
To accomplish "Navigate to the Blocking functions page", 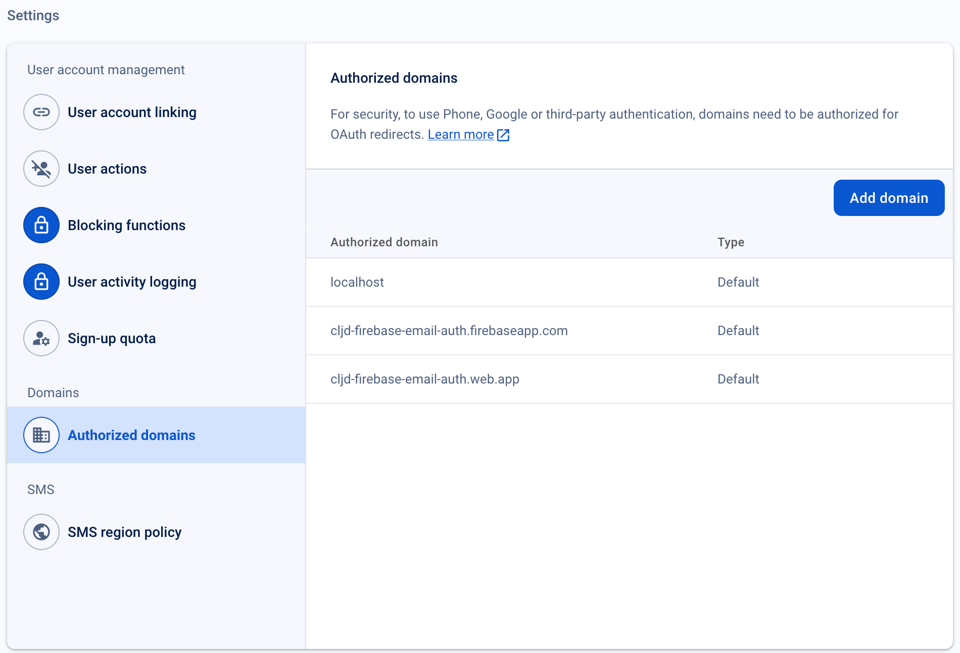I will click(x=126, y=225).
